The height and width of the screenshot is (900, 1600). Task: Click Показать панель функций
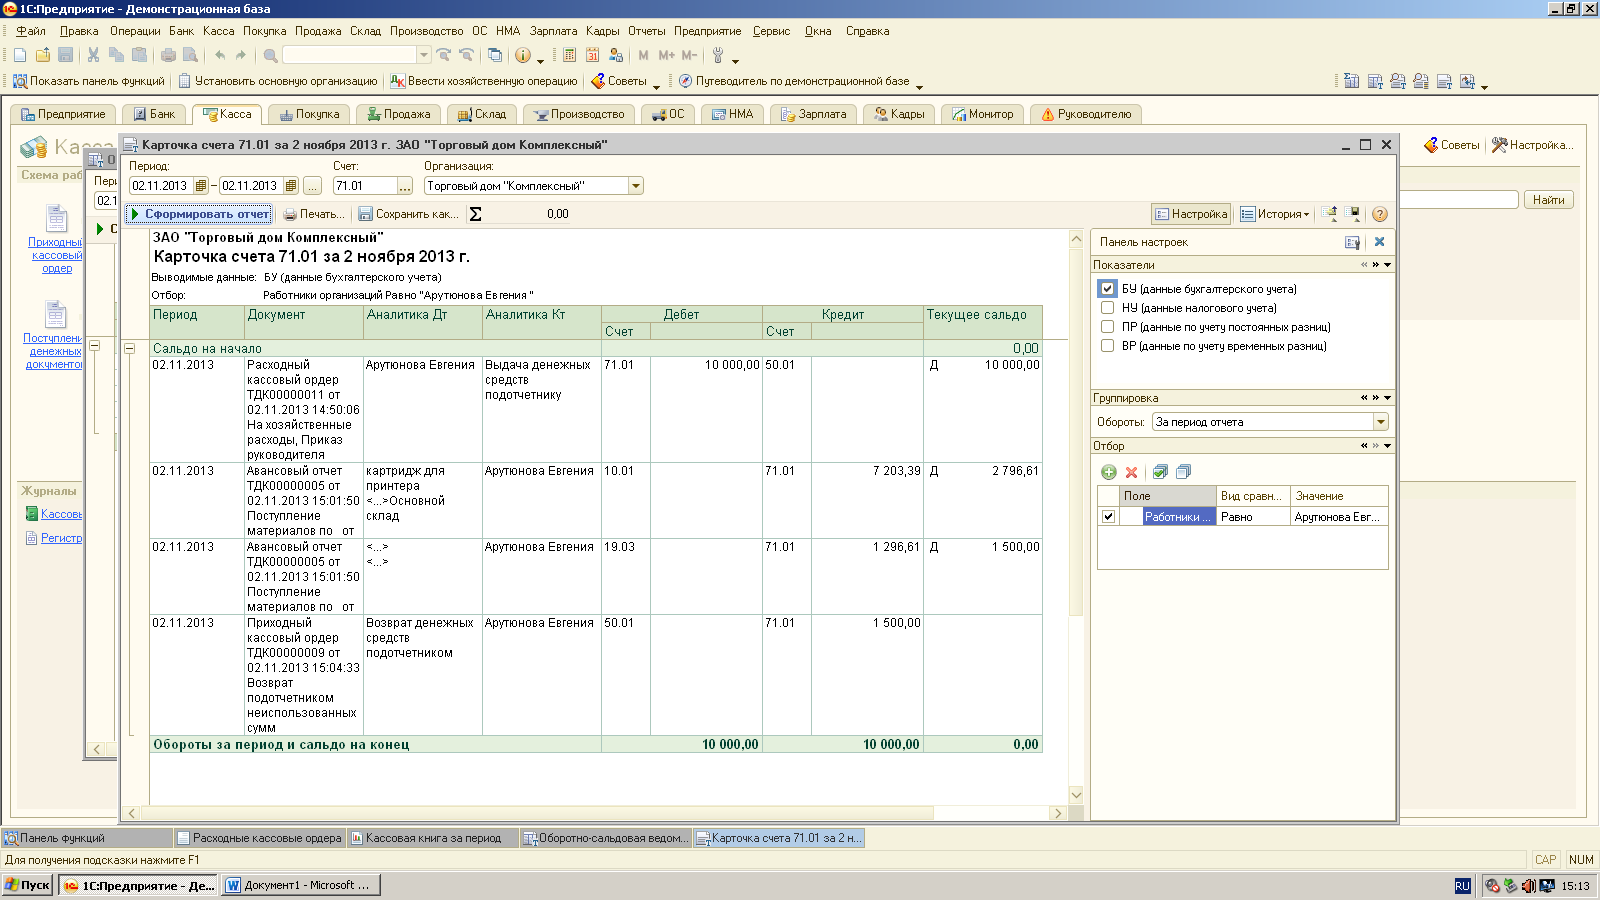pos(89,81)
